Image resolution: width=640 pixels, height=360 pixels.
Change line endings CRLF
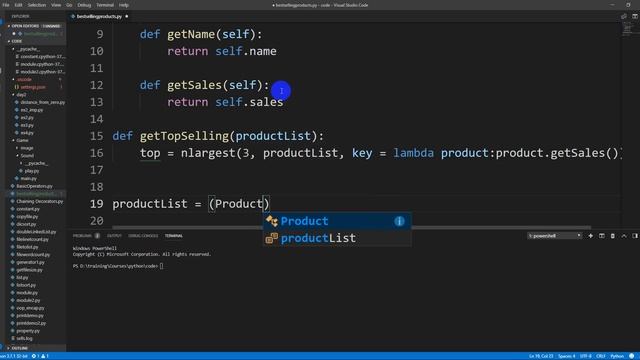click(601, 356)
